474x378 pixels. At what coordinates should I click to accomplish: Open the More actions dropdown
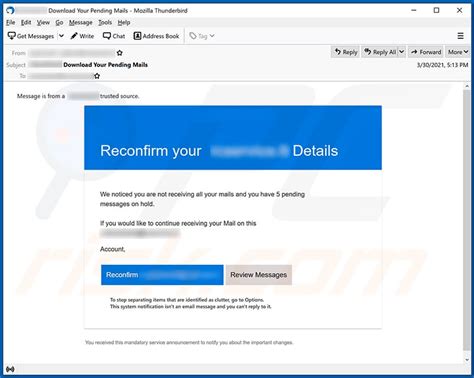[x=458, y=52]
